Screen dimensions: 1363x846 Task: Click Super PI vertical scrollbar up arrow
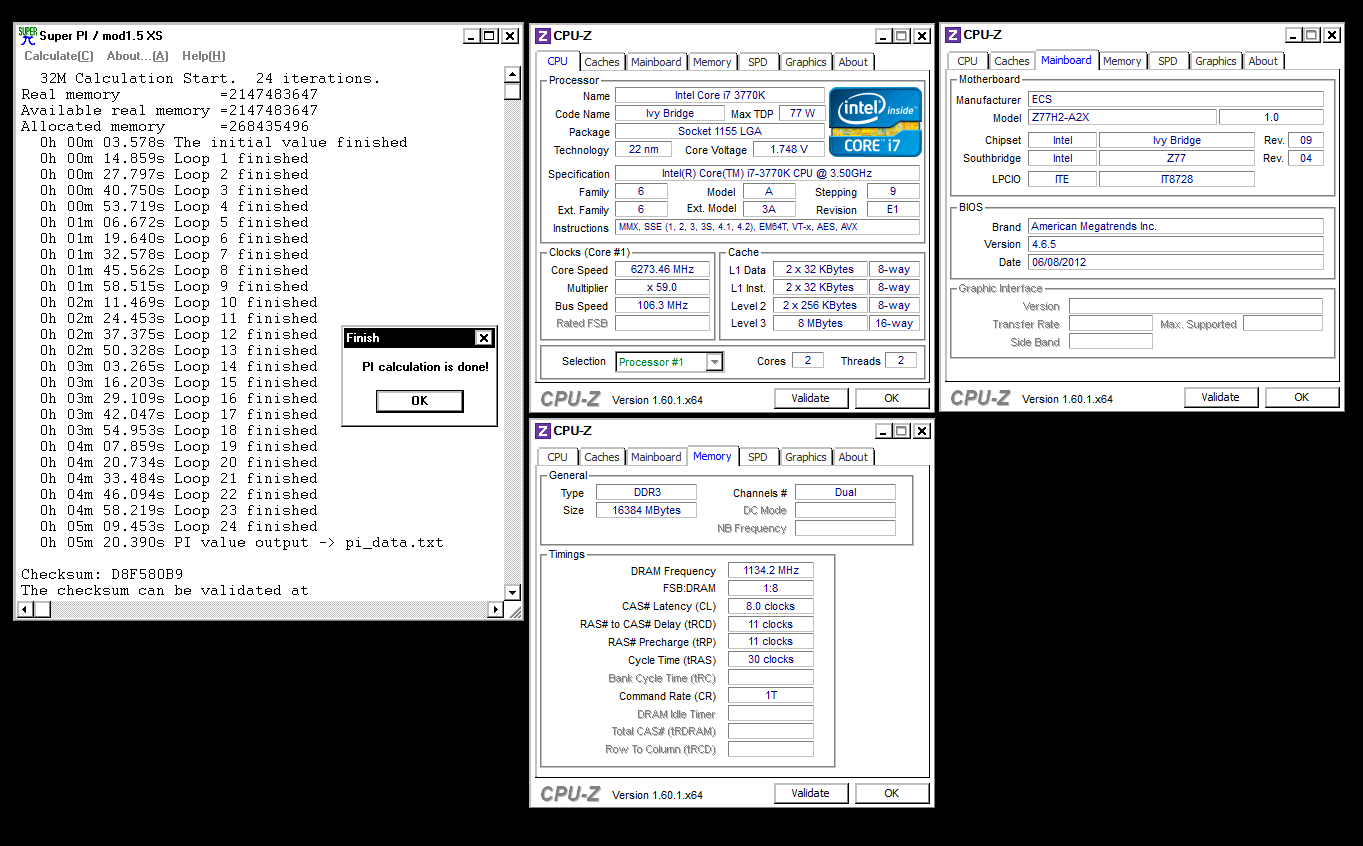(x=512, y=76)
